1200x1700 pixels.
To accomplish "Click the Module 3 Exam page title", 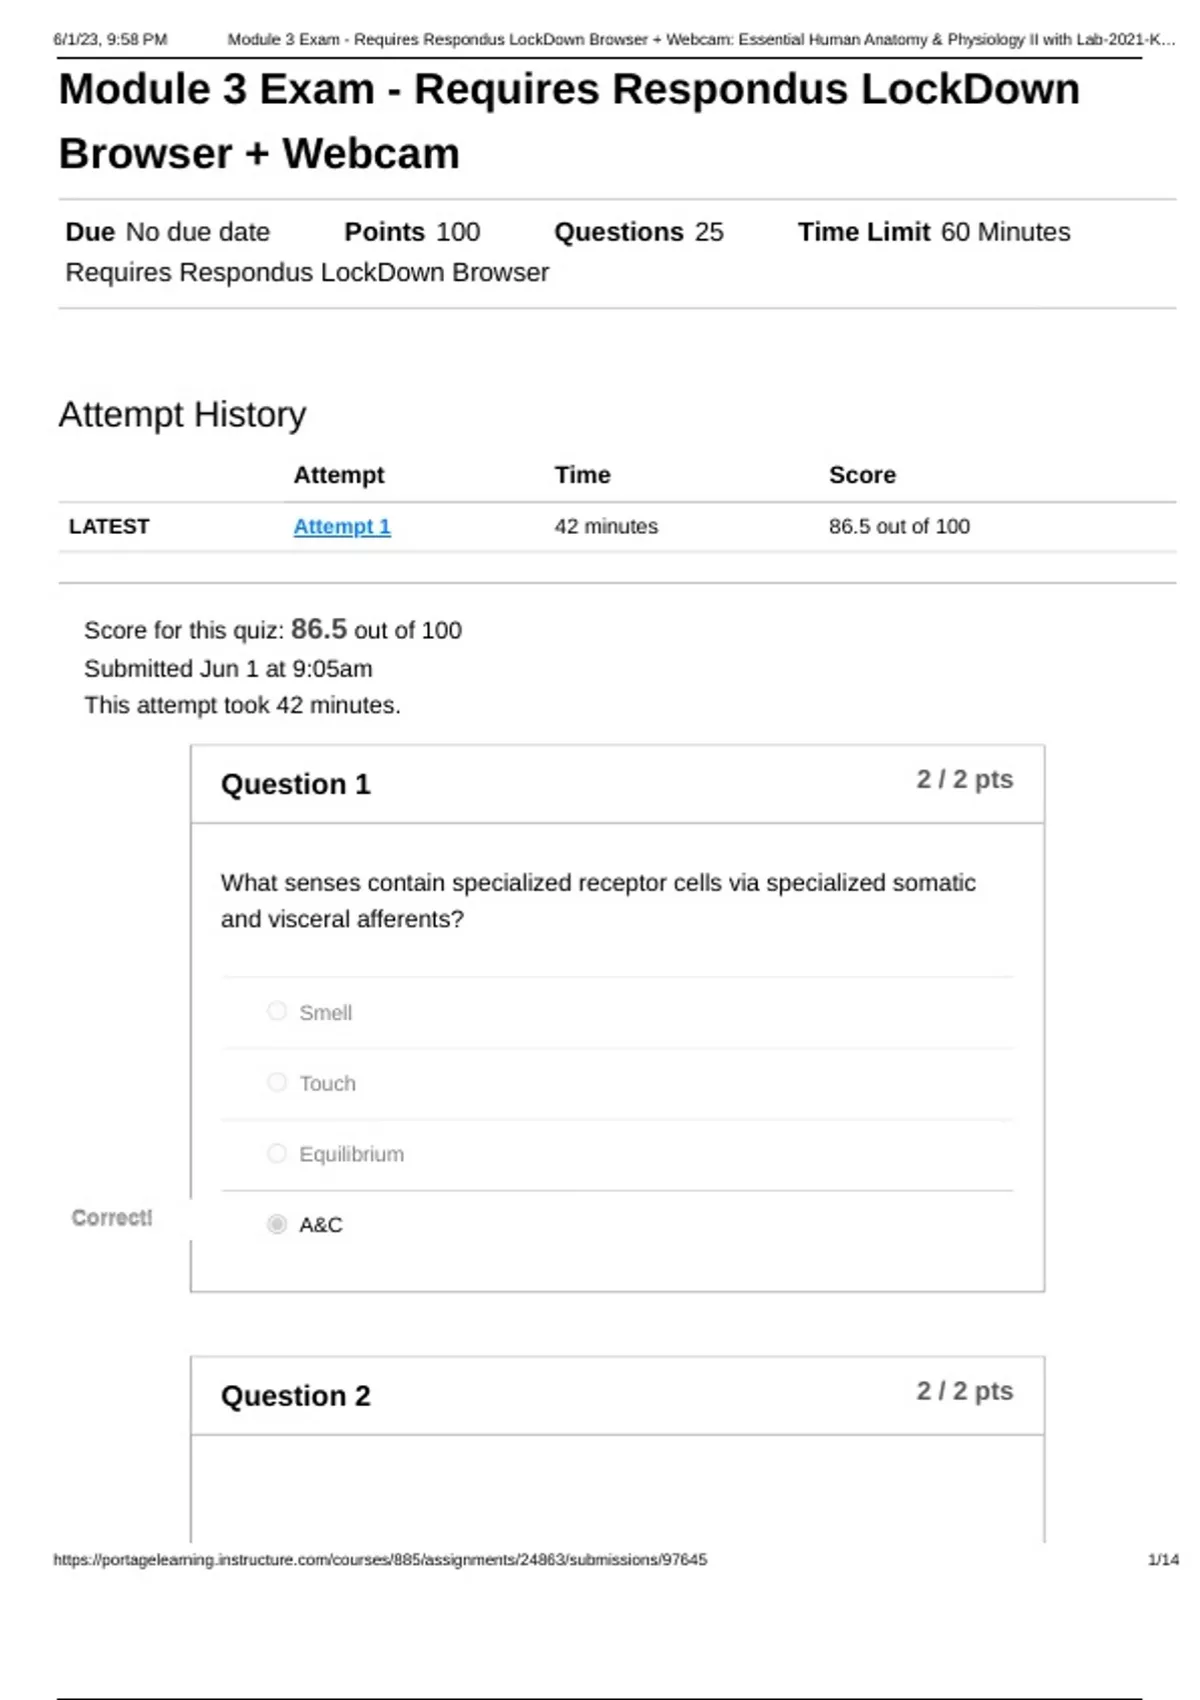I will click(569, 121).
